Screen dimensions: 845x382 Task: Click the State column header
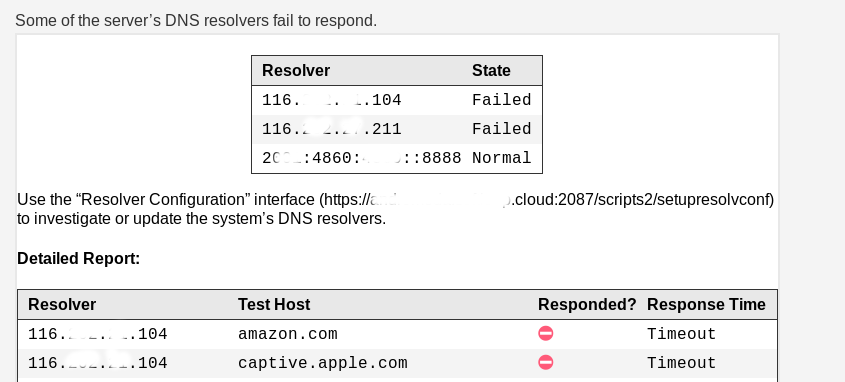point(491,71)
